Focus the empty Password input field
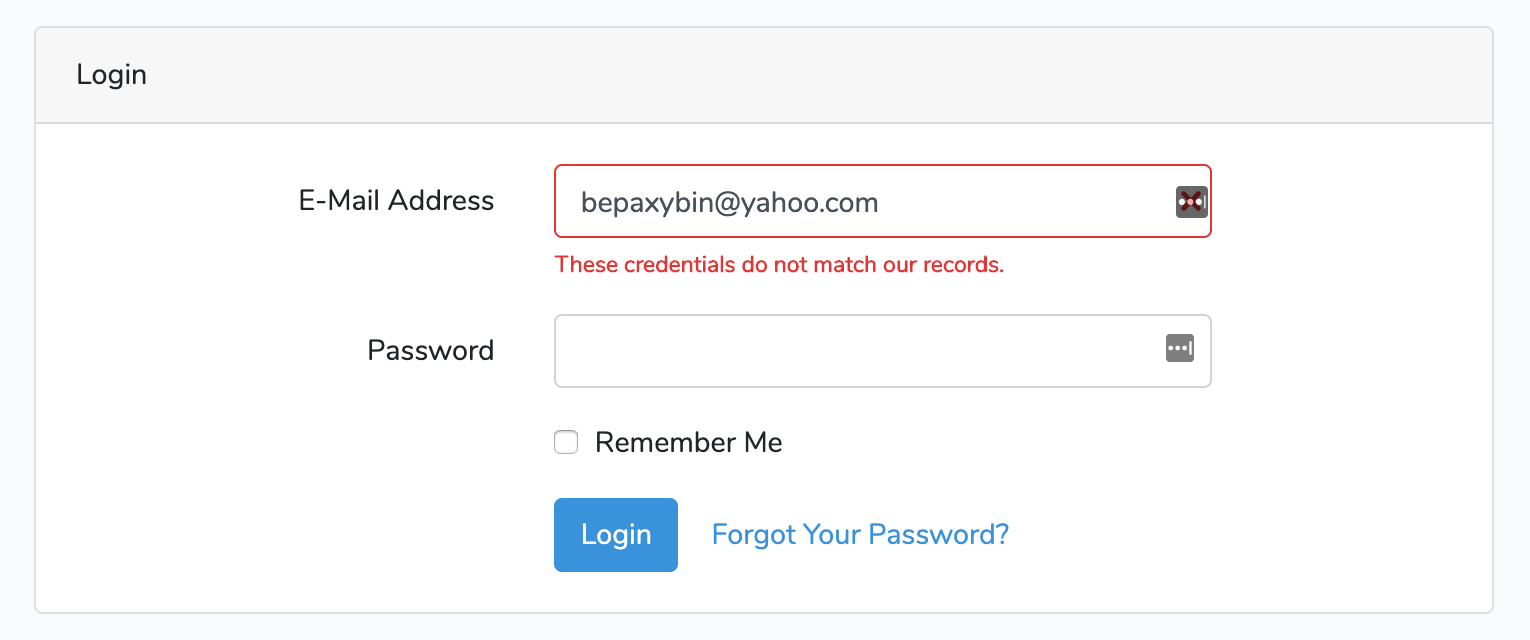 [883, 351]
